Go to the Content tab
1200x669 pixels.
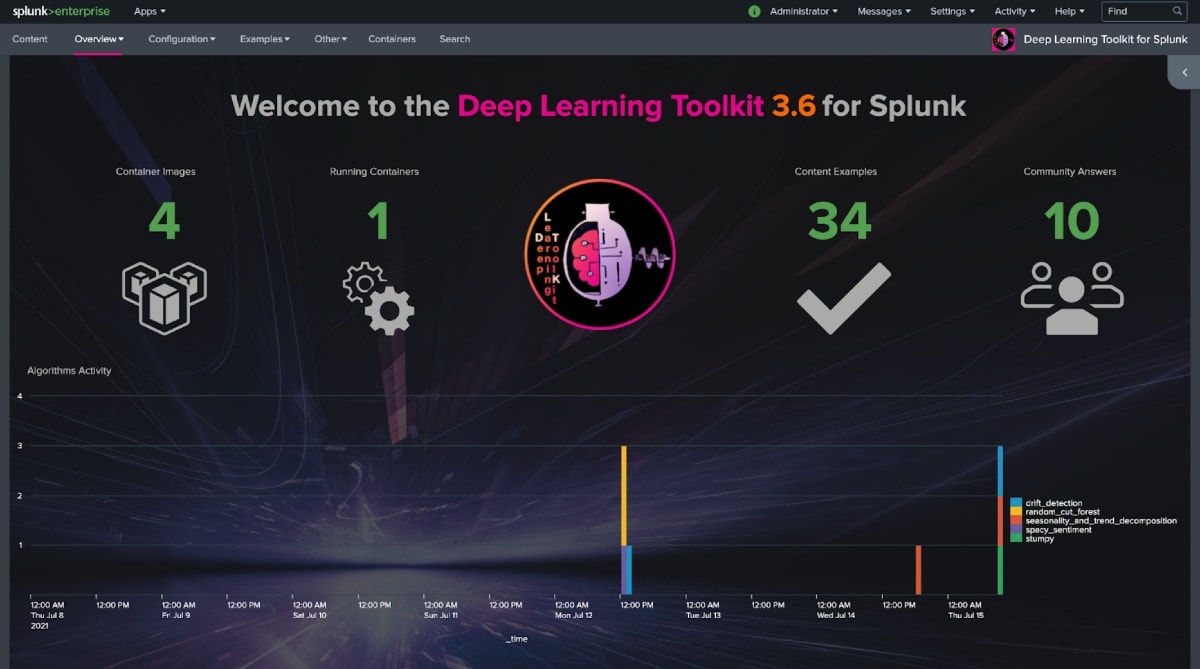click(x=30, y=39)
